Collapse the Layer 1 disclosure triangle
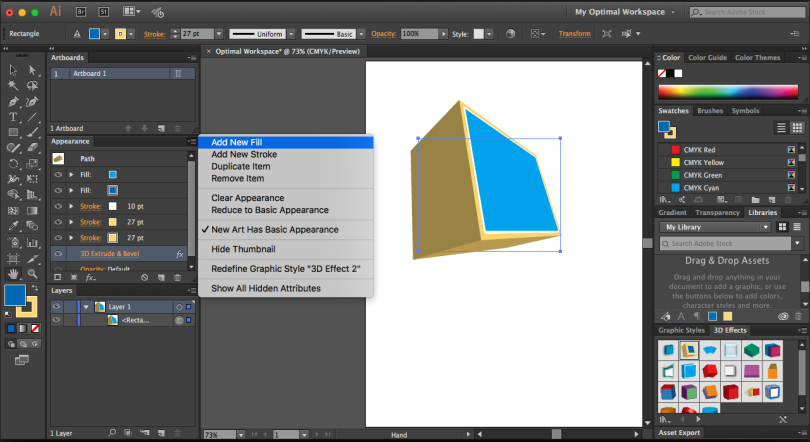 point(86,307)
